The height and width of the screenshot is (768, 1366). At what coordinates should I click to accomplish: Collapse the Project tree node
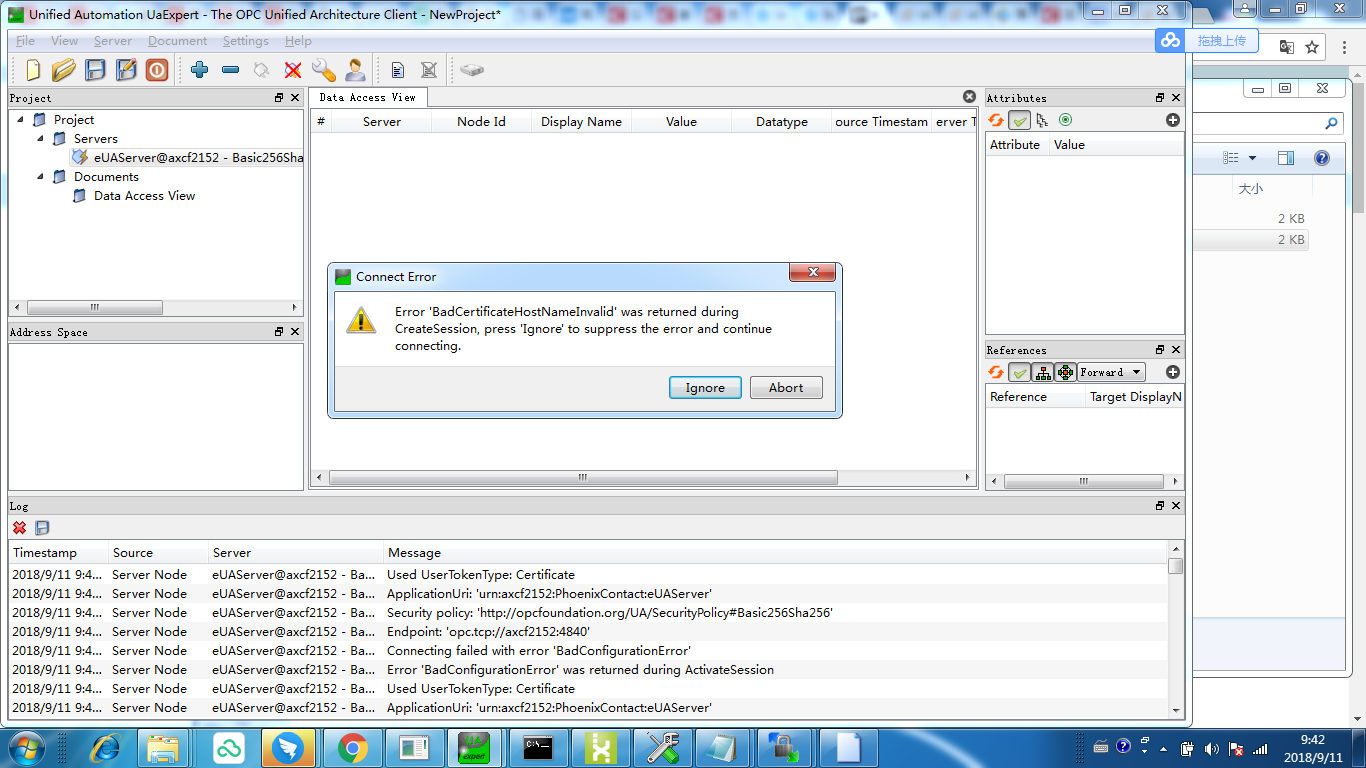click(21, 120)
